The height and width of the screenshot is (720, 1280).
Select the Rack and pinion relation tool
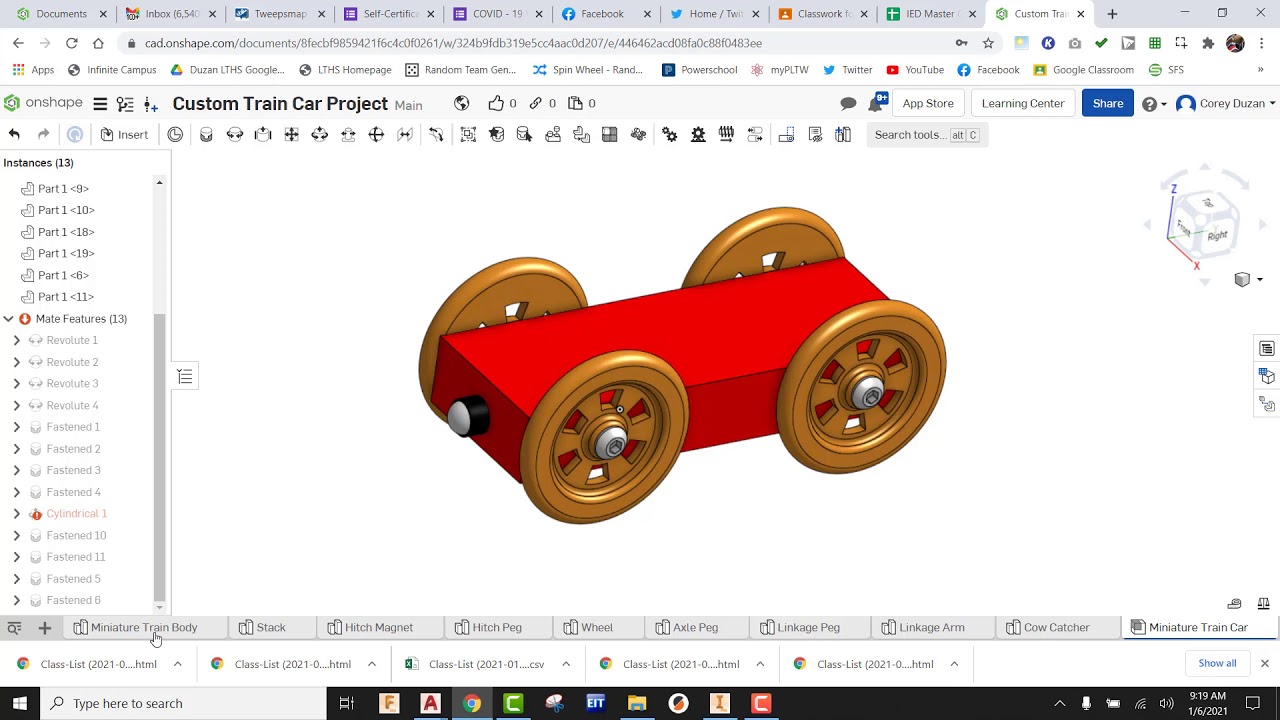click(698, 134)
